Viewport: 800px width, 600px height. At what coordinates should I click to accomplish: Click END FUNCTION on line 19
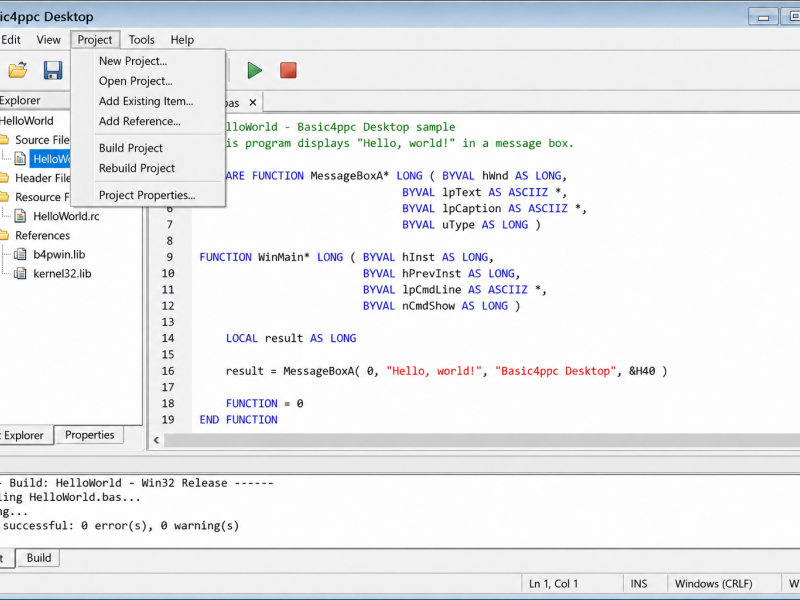click(239, 419)
